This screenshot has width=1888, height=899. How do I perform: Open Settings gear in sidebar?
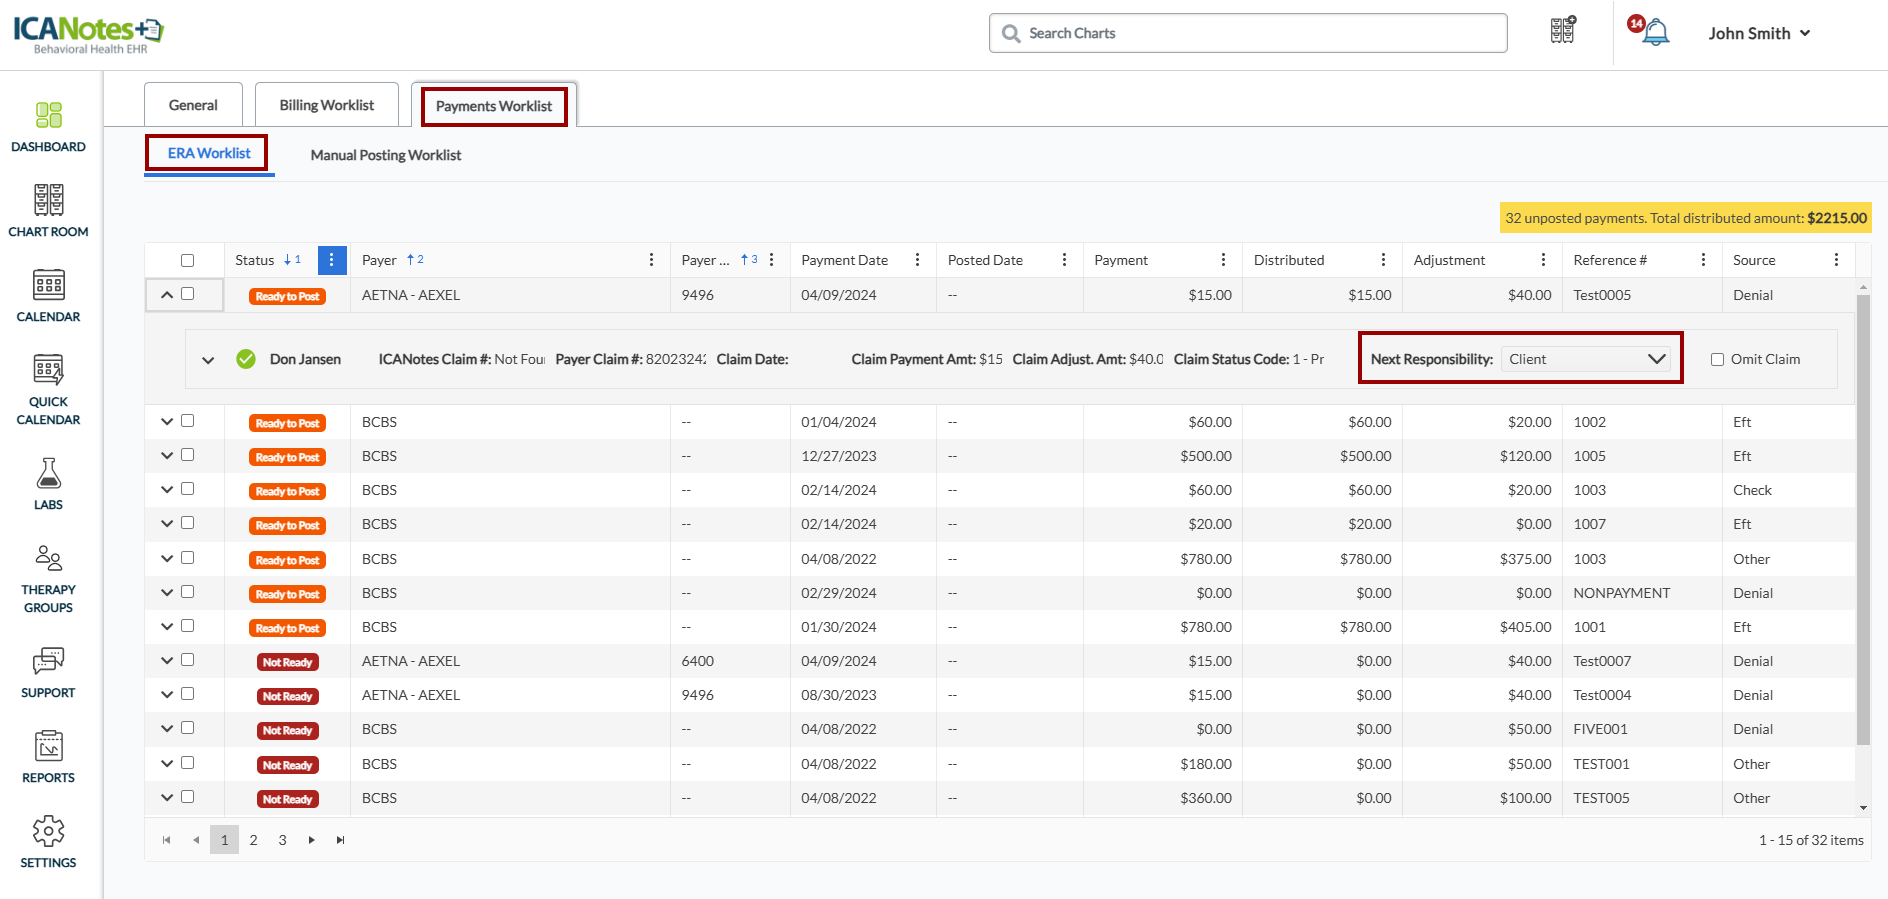(x=48, y=842)
